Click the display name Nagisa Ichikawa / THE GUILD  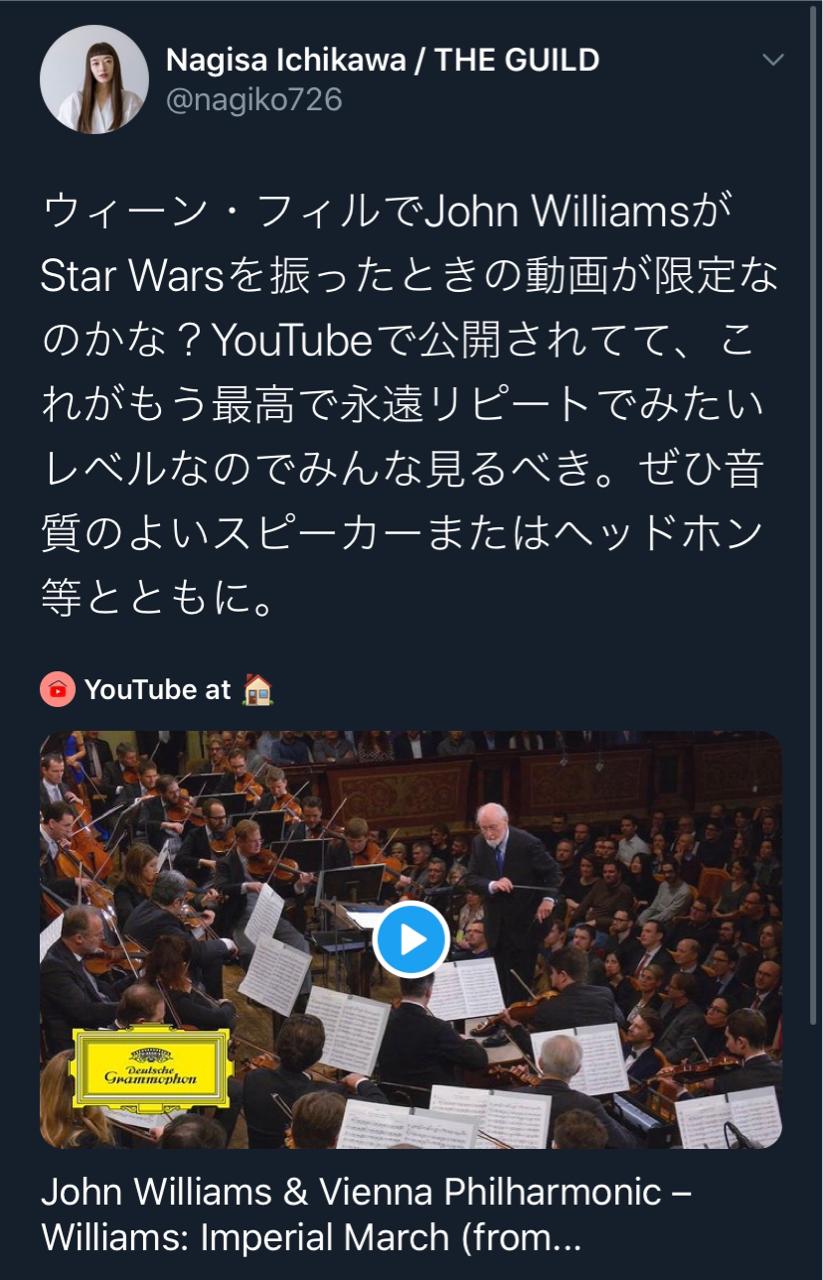(383, 60)
